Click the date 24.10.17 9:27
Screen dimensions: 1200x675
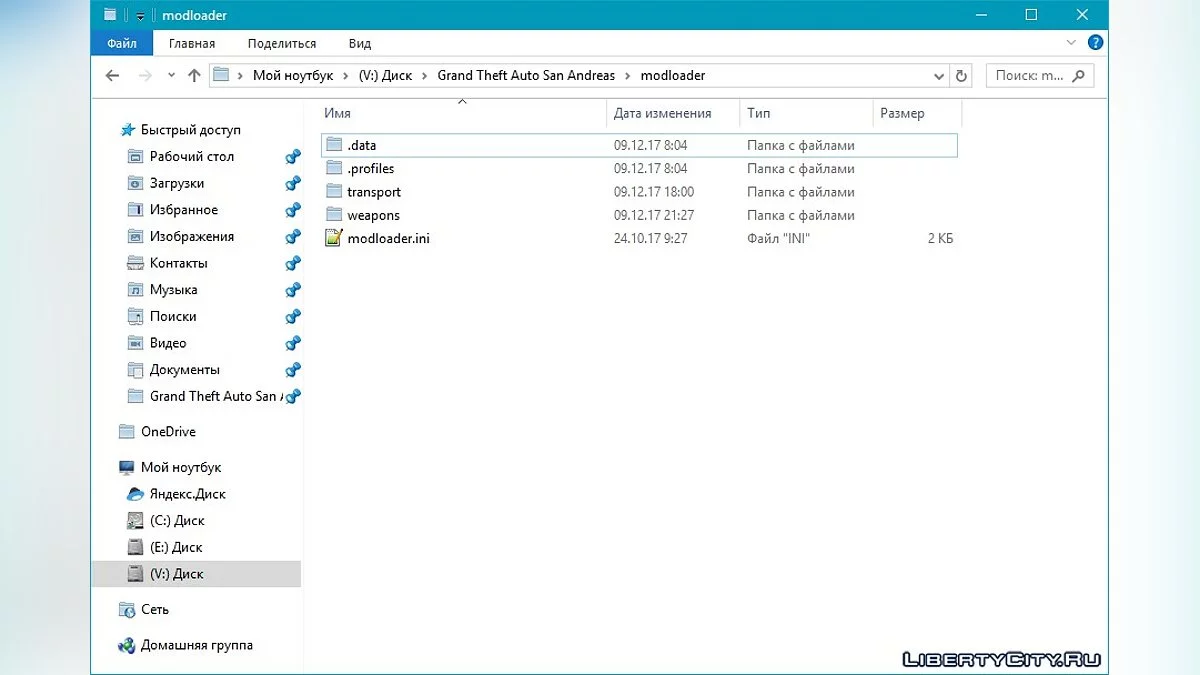coord(651,239)
